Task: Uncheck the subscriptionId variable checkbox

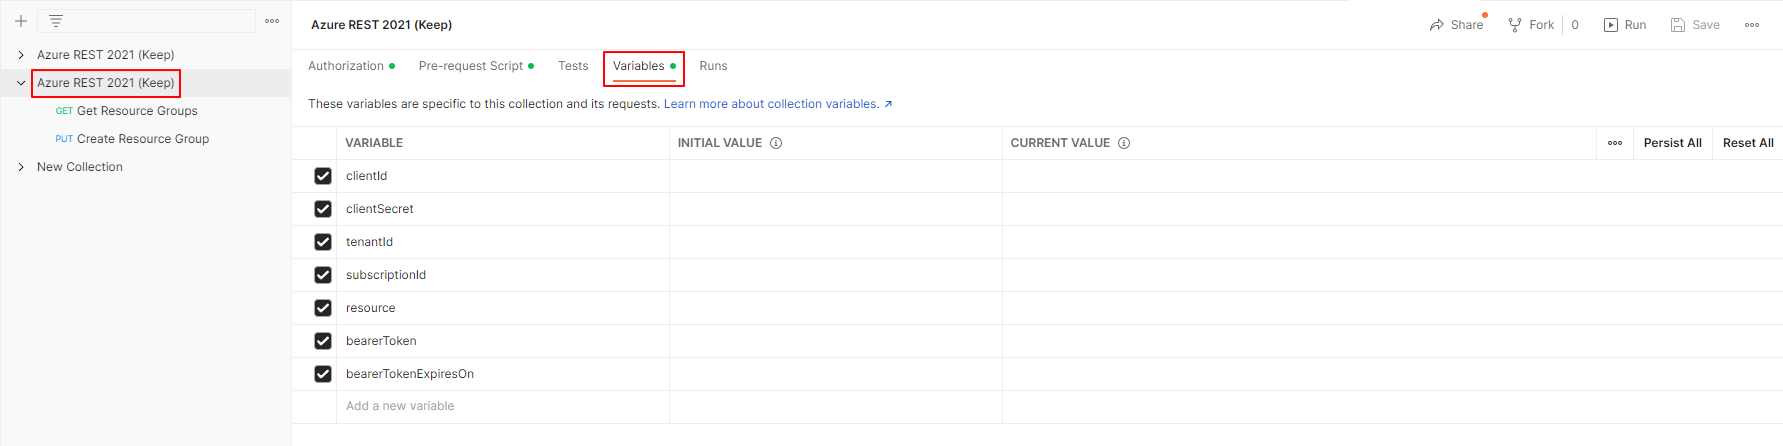Action: [323, 275]
